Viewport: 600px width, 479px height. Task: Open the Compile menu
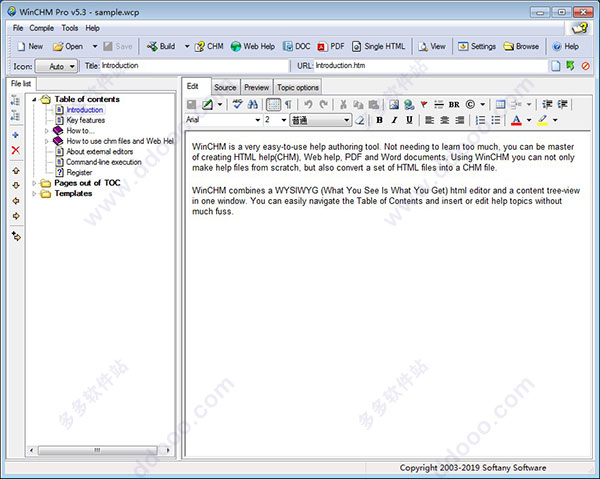point(41,28)
